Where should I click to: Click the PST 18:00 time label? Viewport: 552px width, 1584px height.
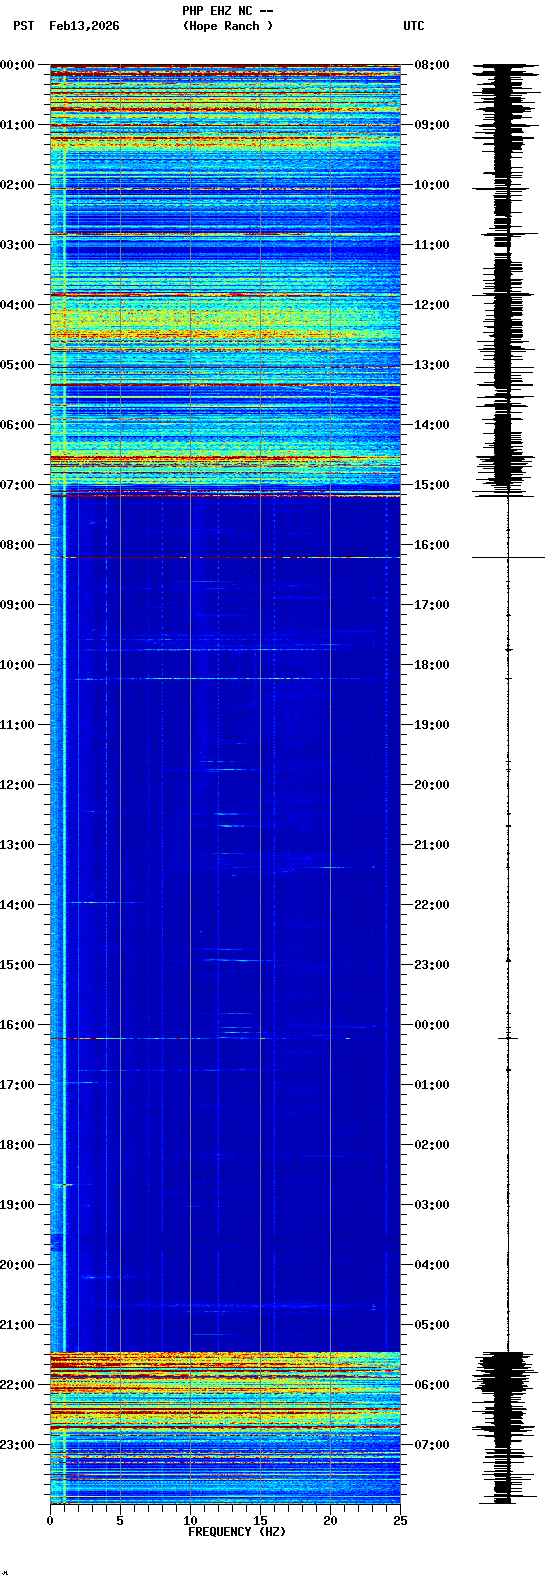pyautogui.click(x=18, y=1145)
